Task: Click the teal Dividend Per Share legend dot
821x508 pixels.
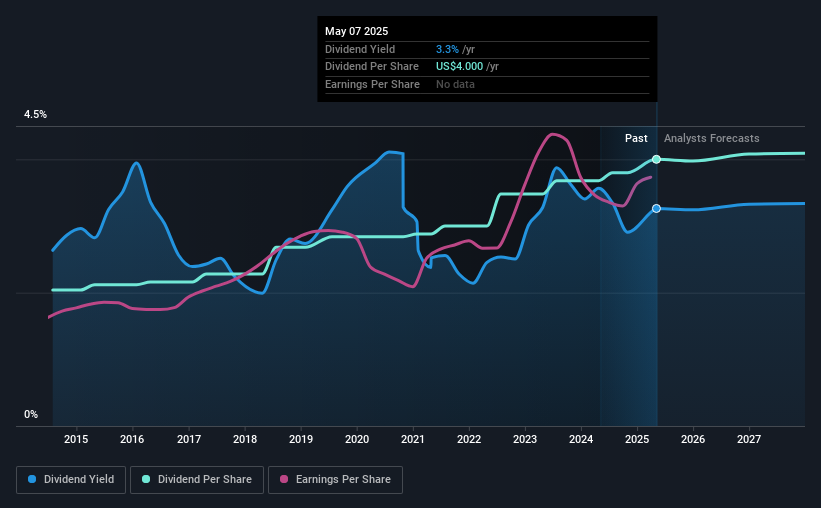Action: [146, 479]
